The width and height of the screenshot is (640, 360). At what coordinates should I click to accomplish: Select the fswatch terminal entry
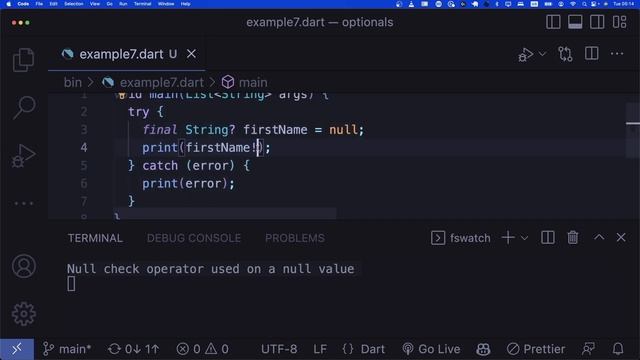461,238
